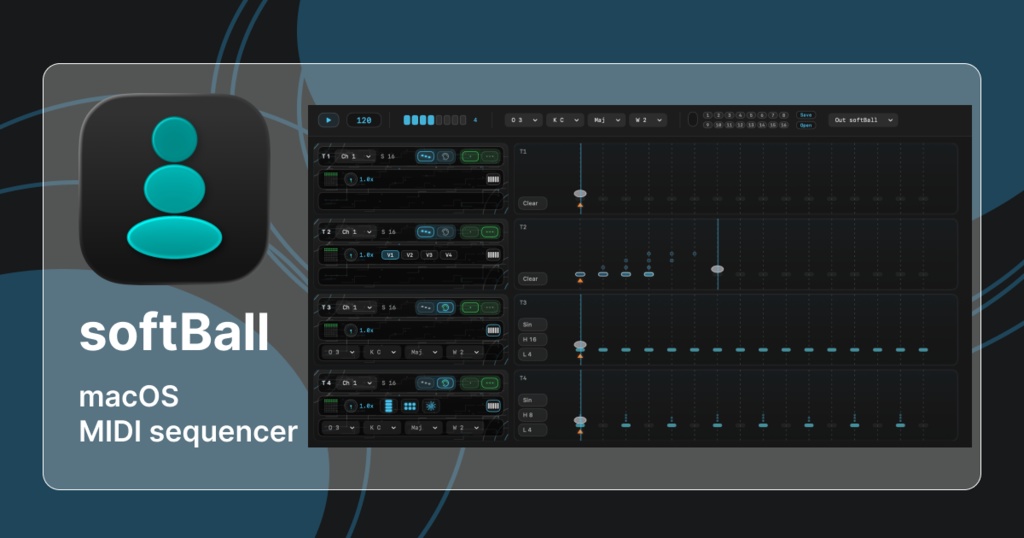Click T1 gray step slider handle
1024x538 pixels.
tap(580, 193)
